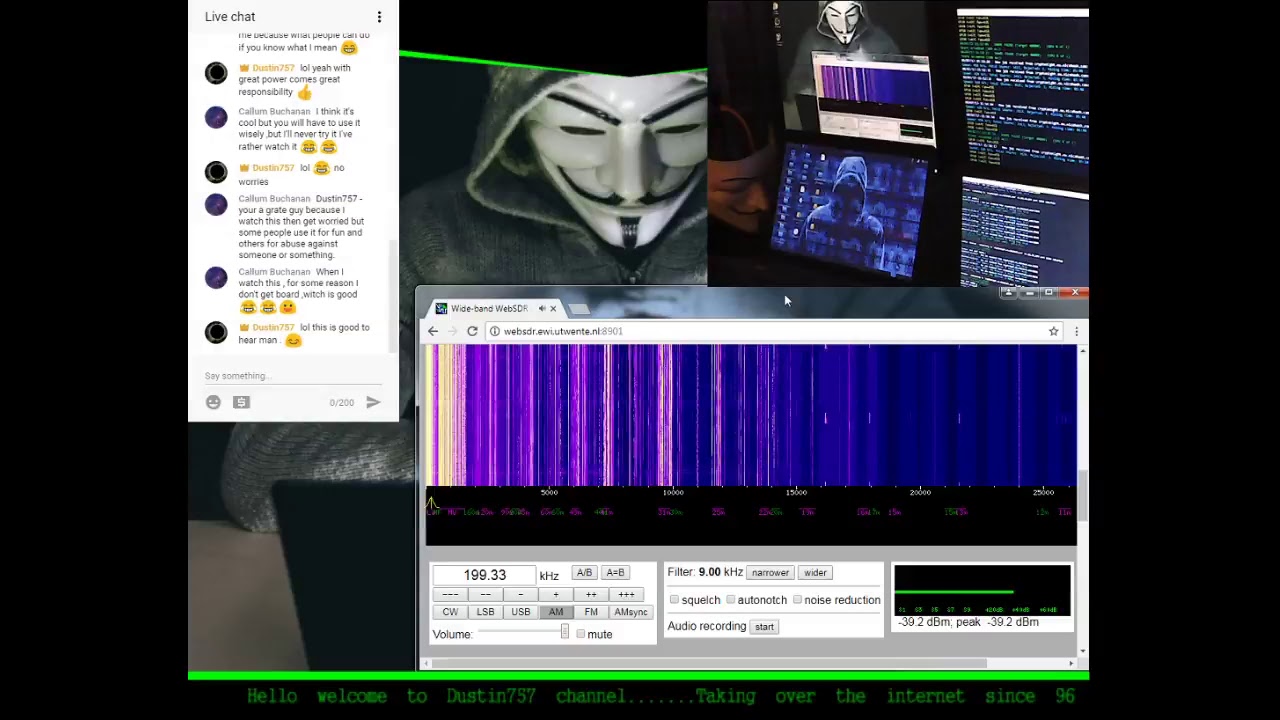Select USB modulation mode

(521, 612)
